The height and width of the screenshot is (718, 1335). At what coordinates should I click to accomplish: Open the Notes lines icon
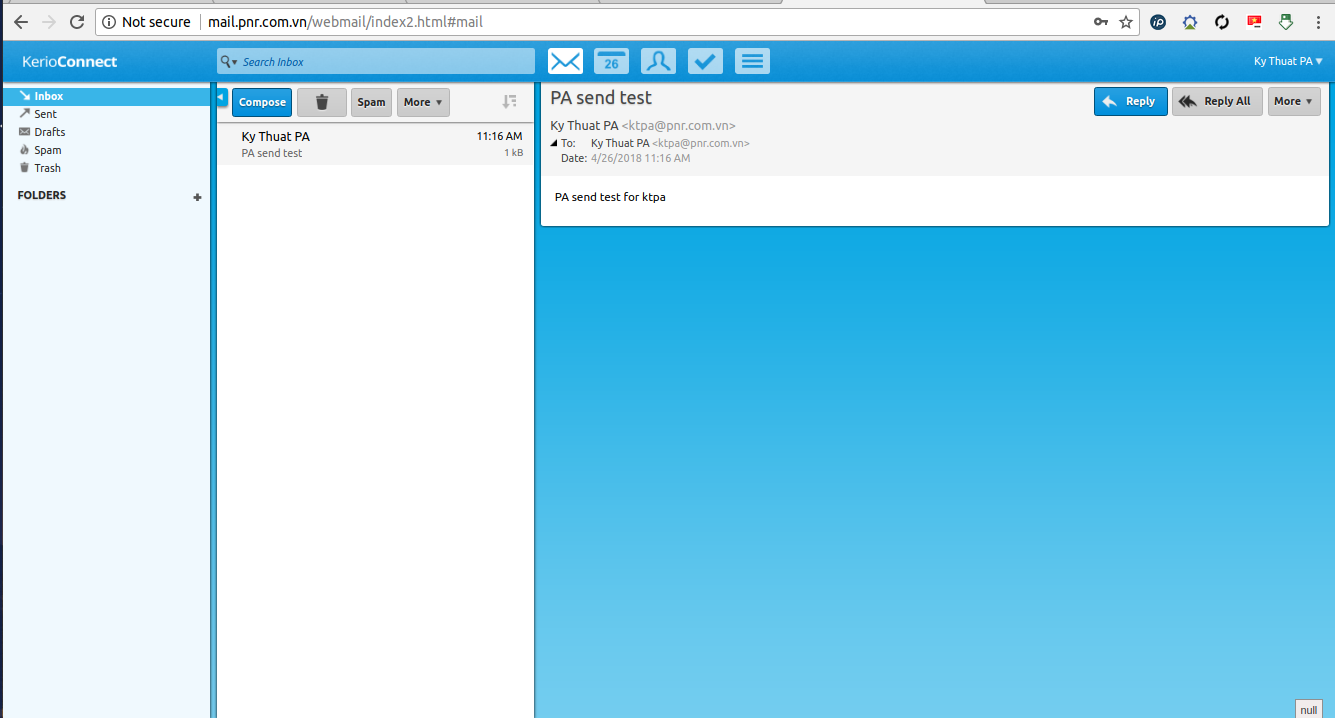tap(752, 62)
